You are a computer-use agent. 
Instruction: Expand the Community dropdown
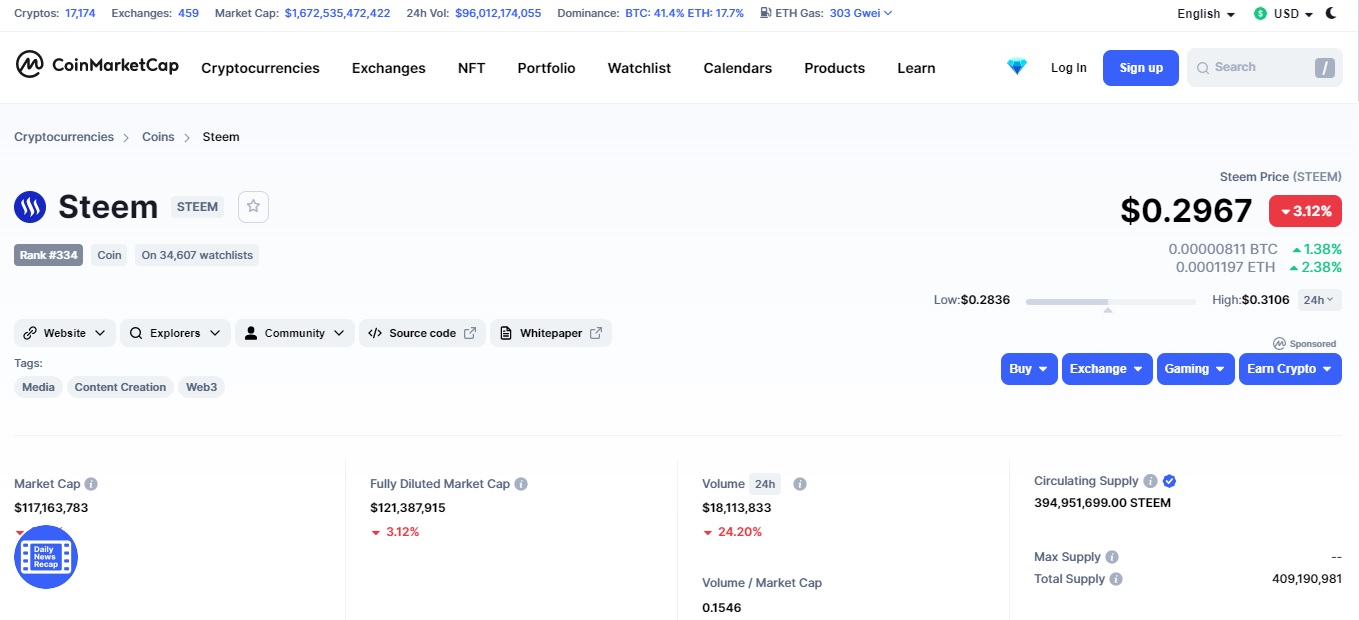[295, 333]
